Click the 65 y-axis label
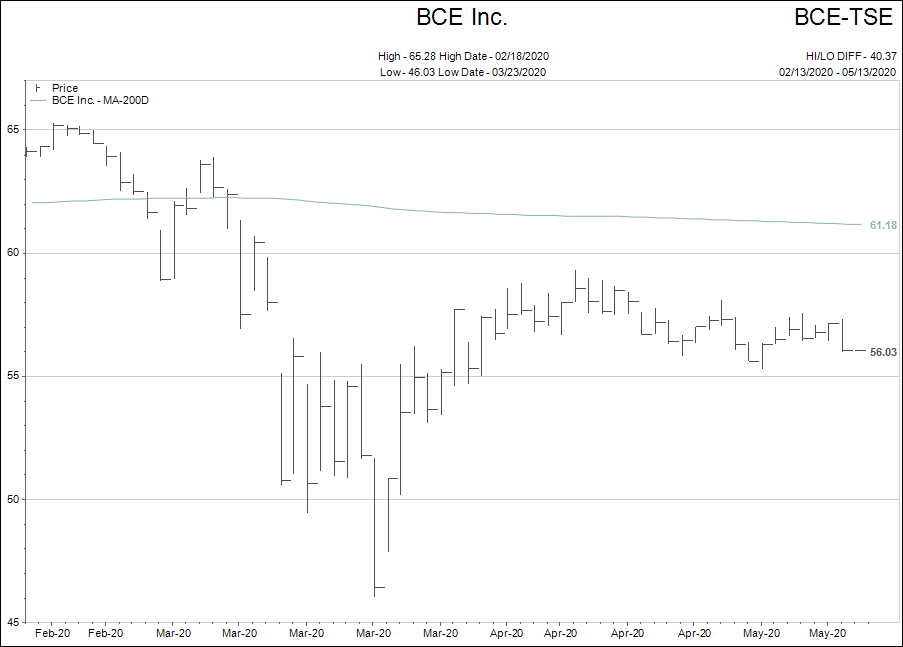This screenshot has height=647, width=903. coord(14,130)
